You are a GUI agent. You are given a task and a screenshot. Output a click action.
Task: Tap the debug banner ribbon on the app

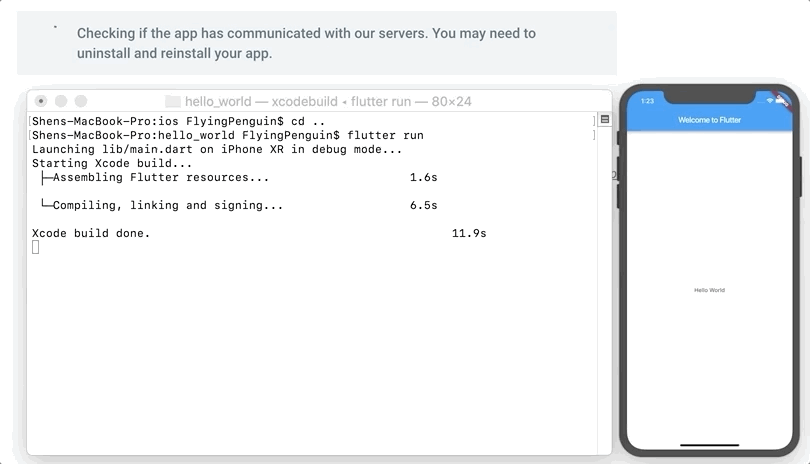(x=783, y=100)
